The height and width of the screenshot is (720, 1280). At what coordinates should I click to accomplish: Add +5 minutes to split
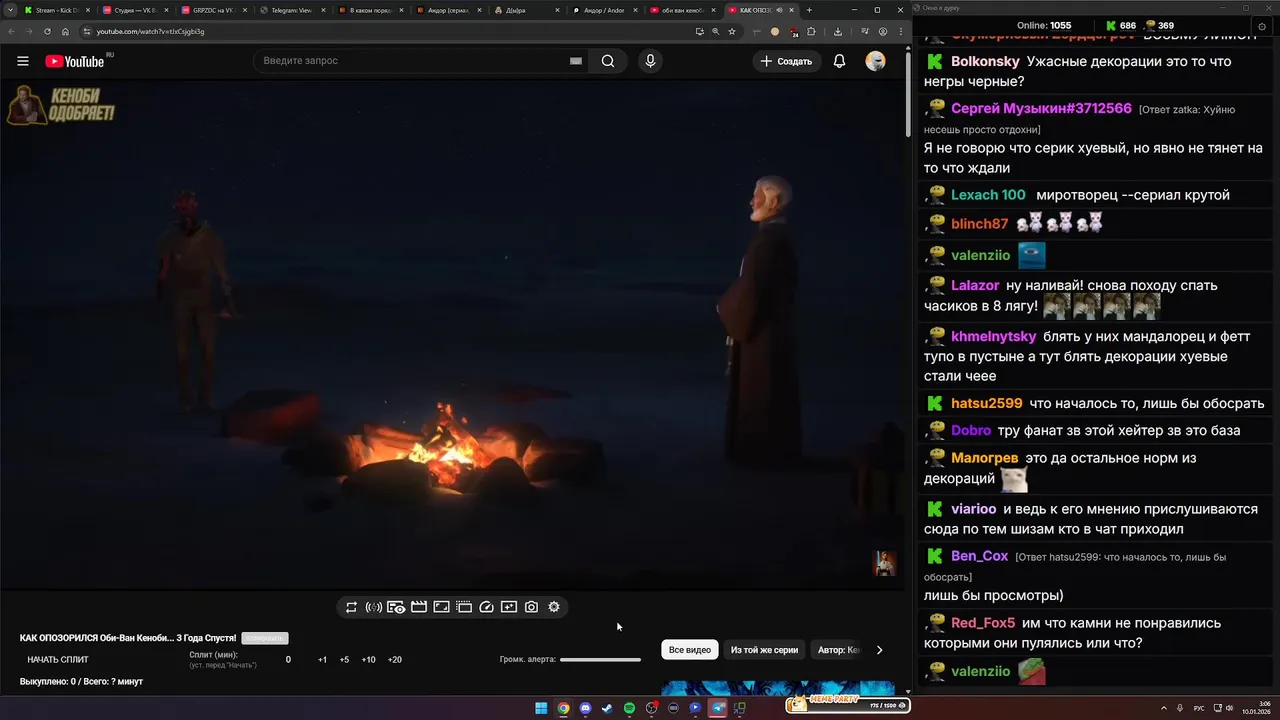(344, 660)
